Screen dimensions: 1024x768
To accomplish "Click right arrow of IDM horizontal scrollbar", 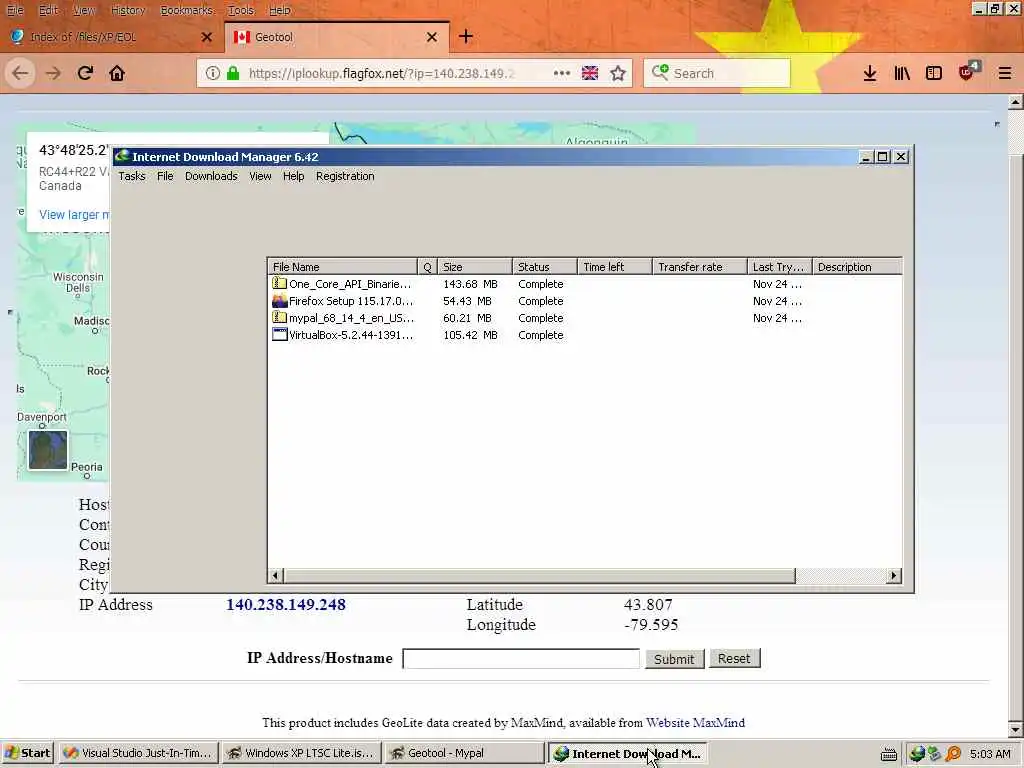I will tap(894, 575).
